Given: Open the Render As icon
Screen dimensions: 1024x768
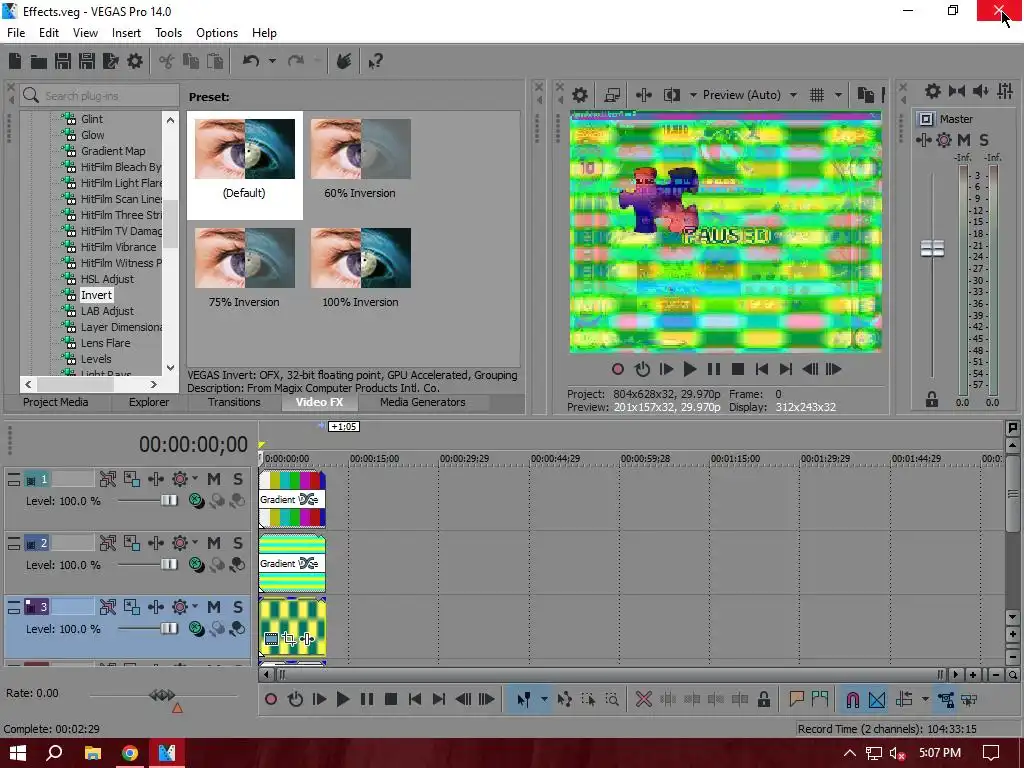Looking at the screenshot, I should click(111, 61).
